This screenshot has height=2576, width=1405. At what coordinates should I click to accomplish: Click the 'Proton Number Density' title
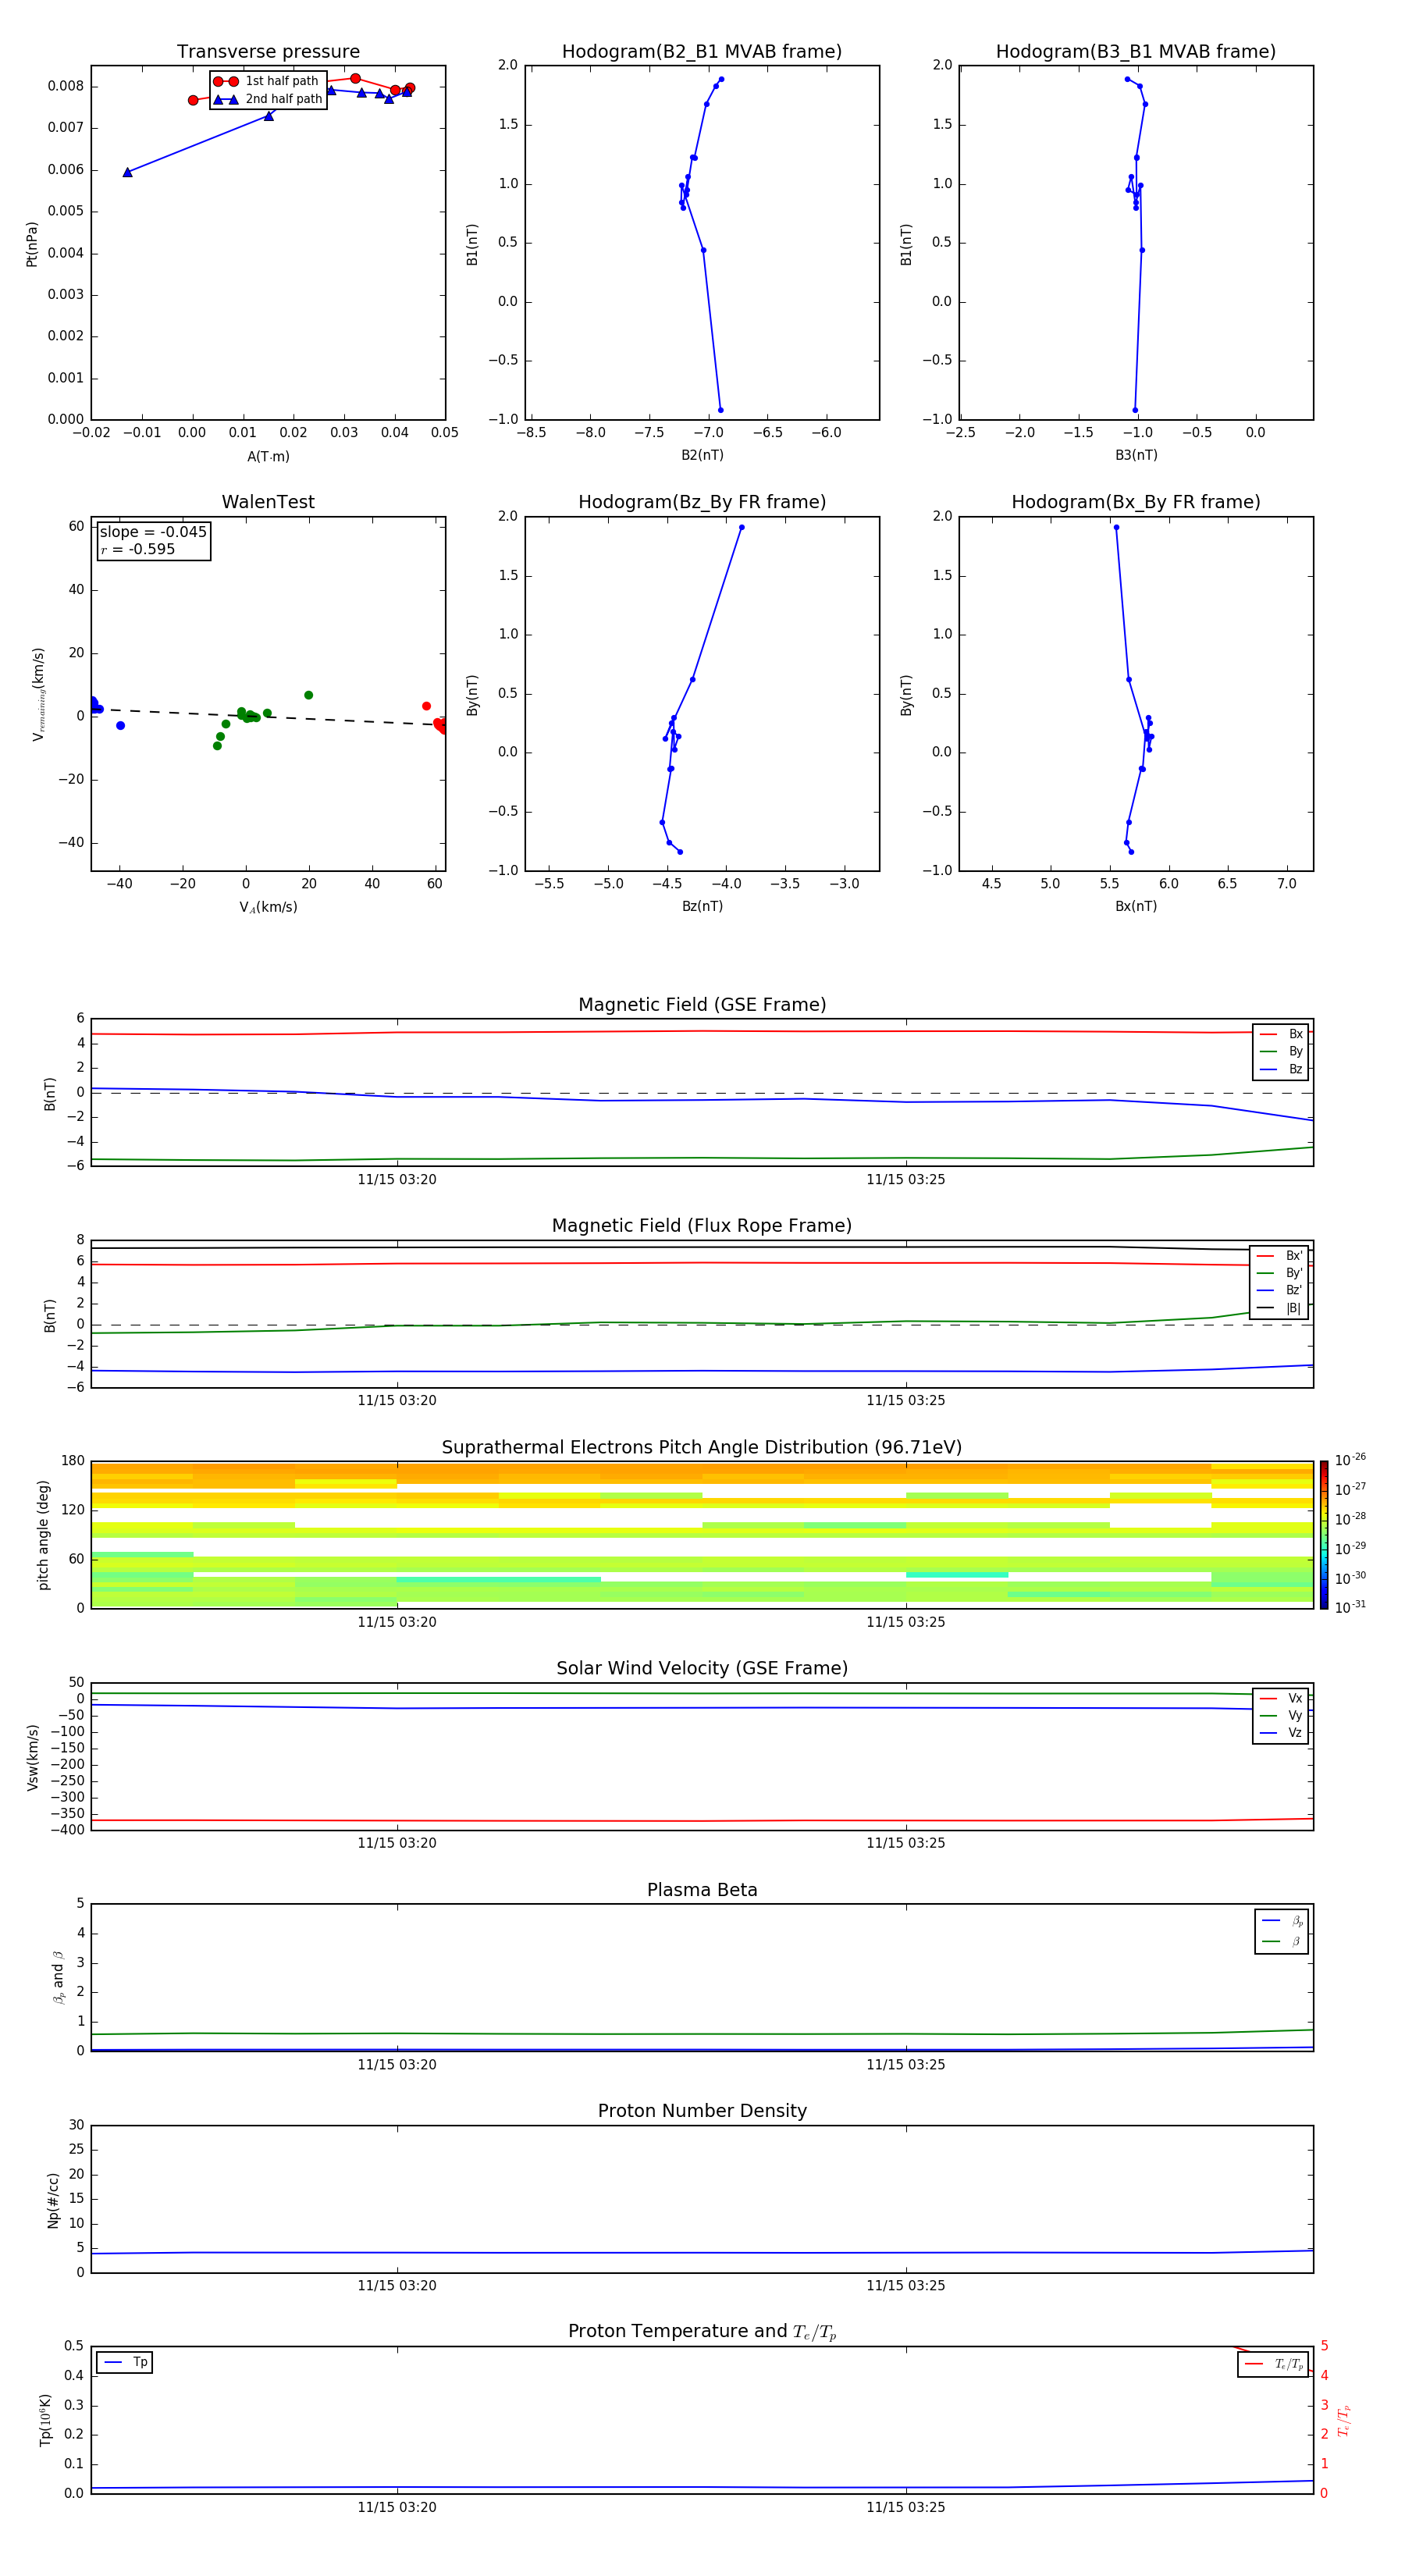pyautogui.click(x=702, y=2111)
